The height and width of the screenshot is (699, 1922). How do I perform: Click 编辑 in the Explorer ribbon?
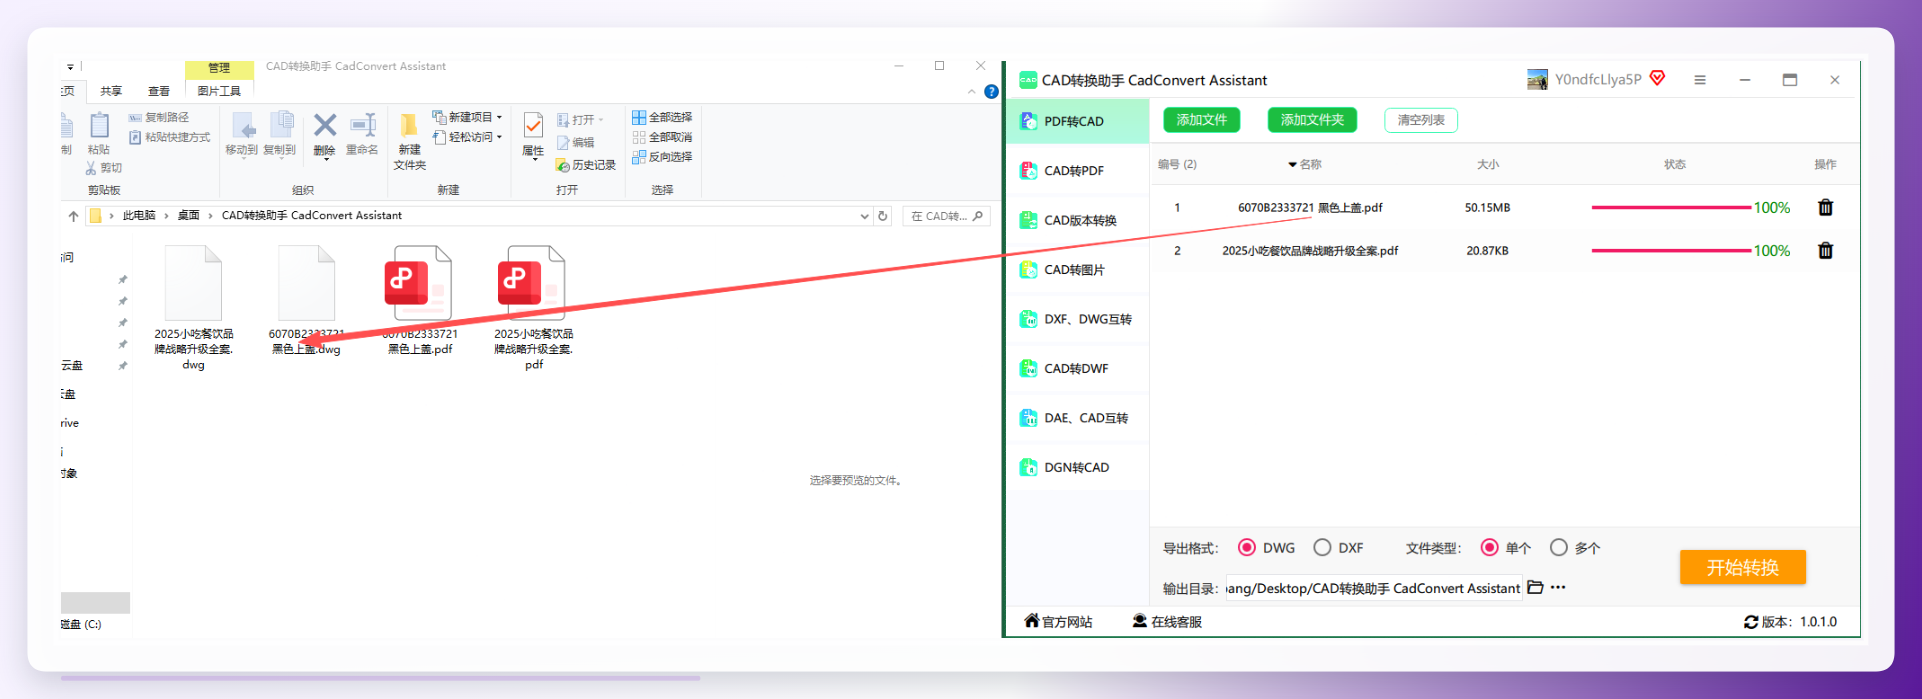(x=575, y=143)
